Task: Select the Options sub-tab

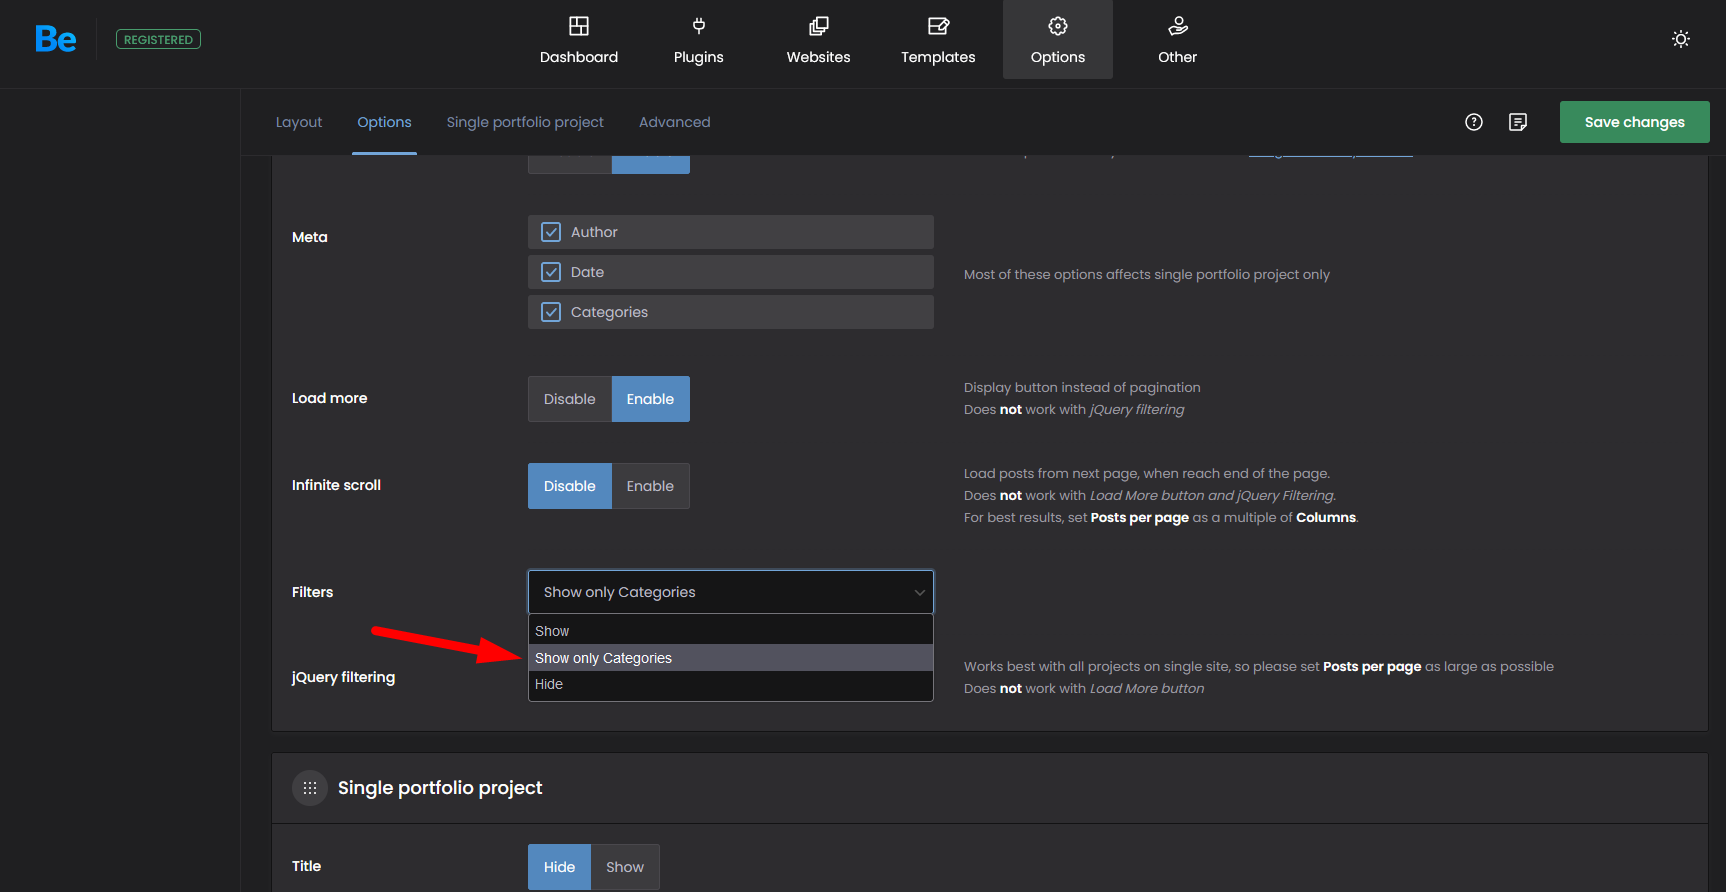Action: point(384,122)
